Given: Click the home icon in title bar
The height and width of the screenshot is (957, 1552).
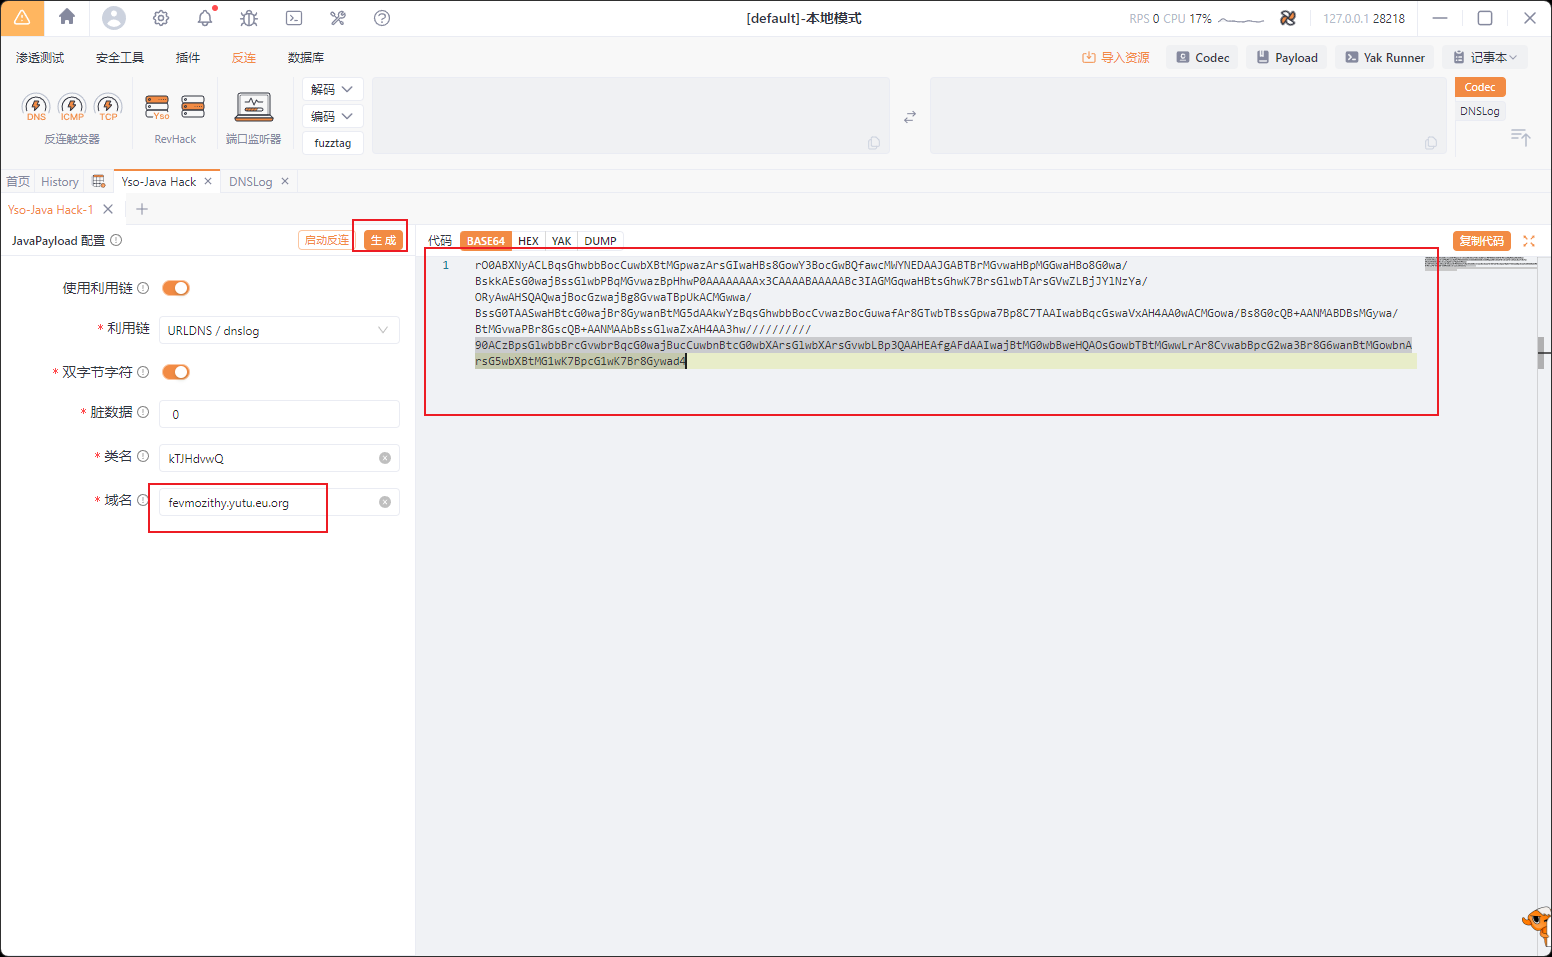Looking at the screenshot, I should 67,17.
